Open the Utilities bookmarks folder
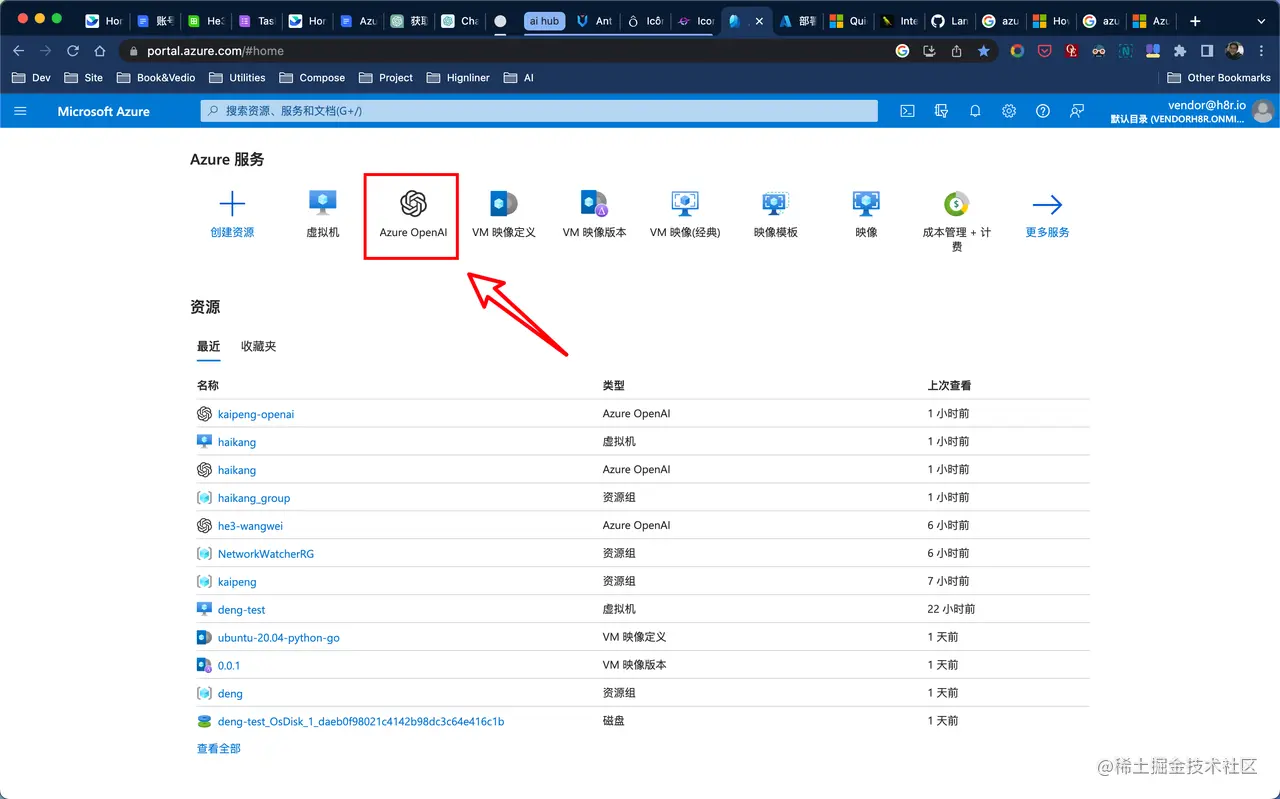Image resolution: width=1280 pixels, height=799 pixels. pos(237,77)
